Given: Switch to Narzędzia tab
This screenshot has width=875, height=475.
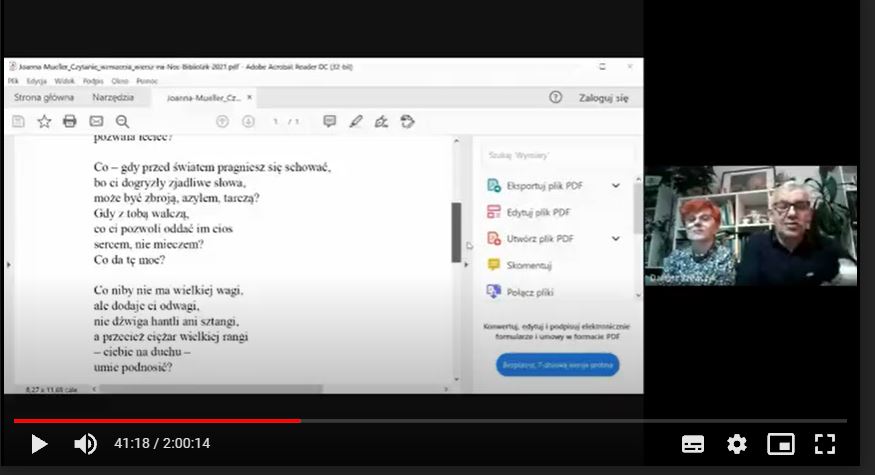Looking at the screenshot, I should pos(113,98).
